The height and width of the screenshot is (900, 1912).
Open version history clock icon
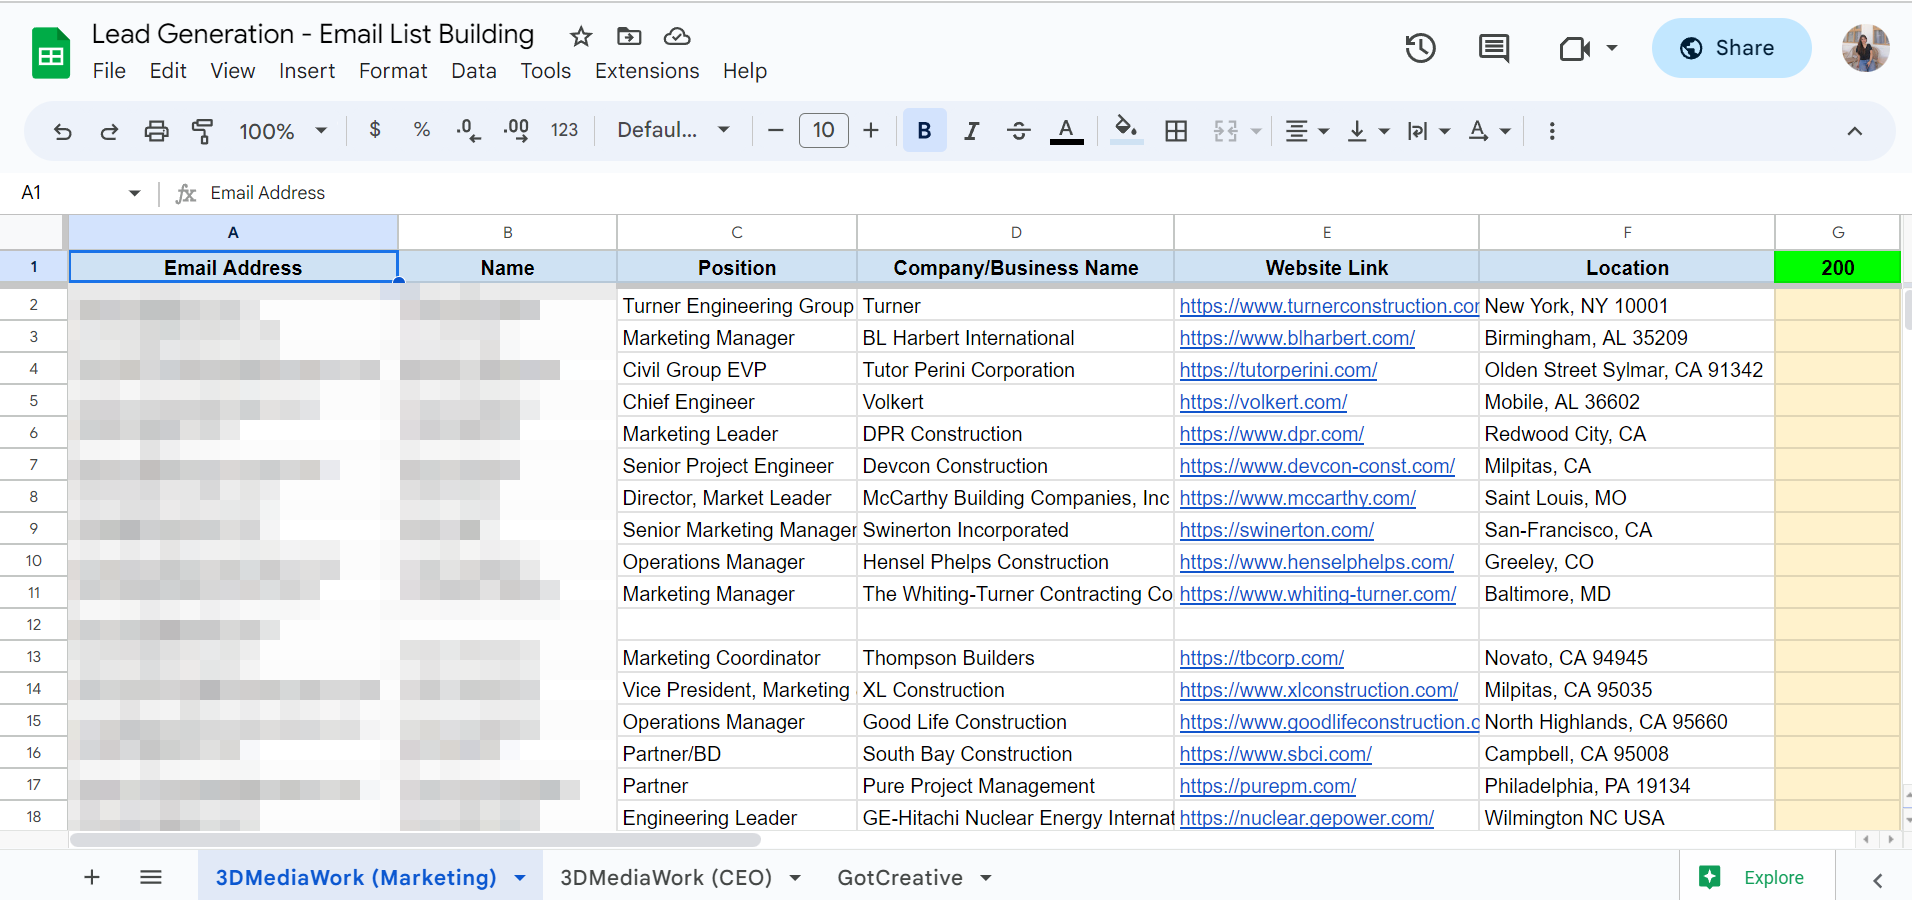coord(1421,48)
